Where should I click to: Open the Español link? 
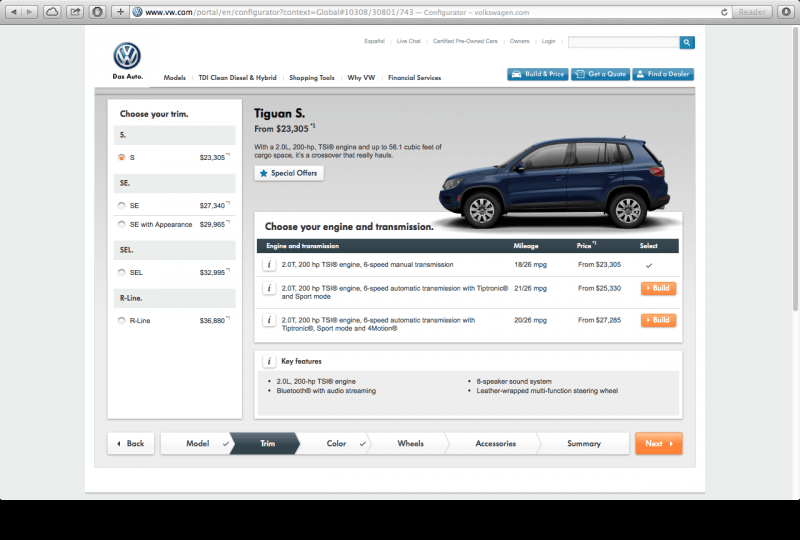click(374, 41)
